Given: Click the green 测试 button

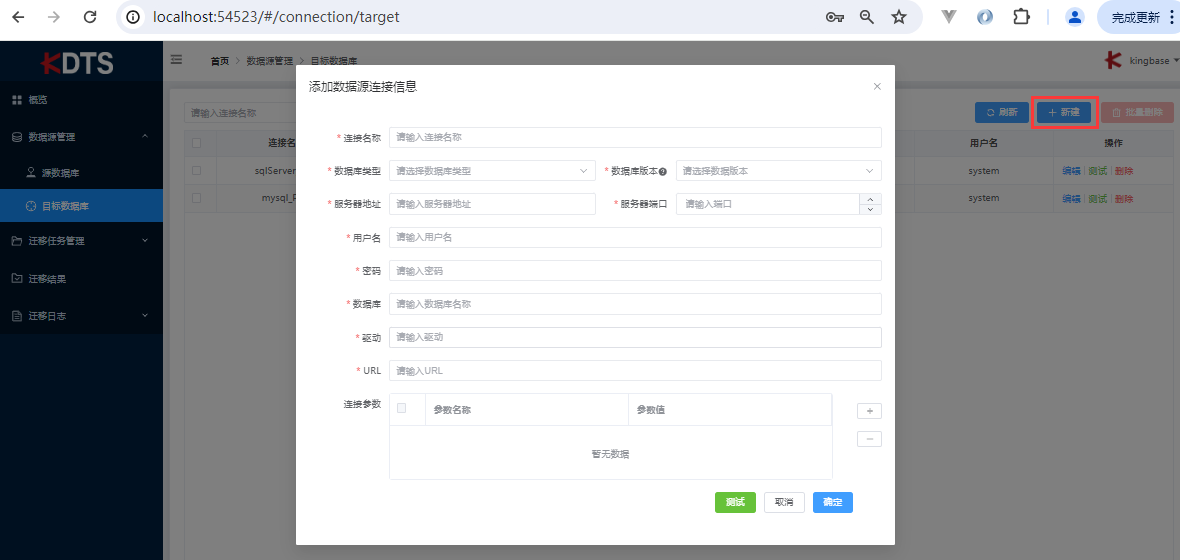Looking at the screenshot, I should (x=735, y=502).
